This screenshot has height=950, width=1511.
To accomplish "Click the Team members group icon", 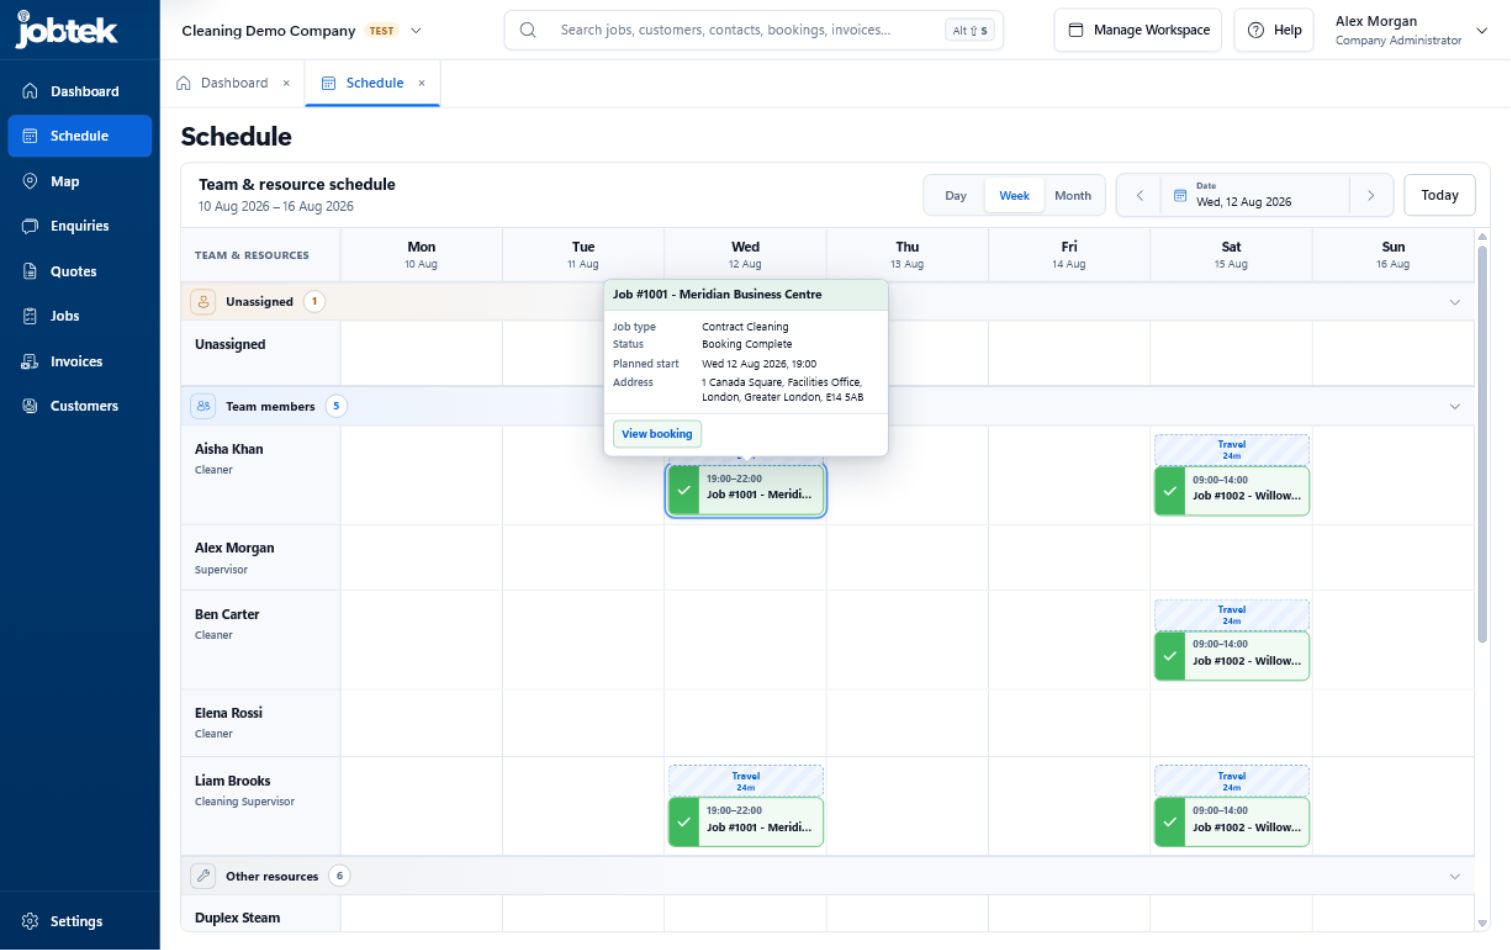I will pos(203,406).
